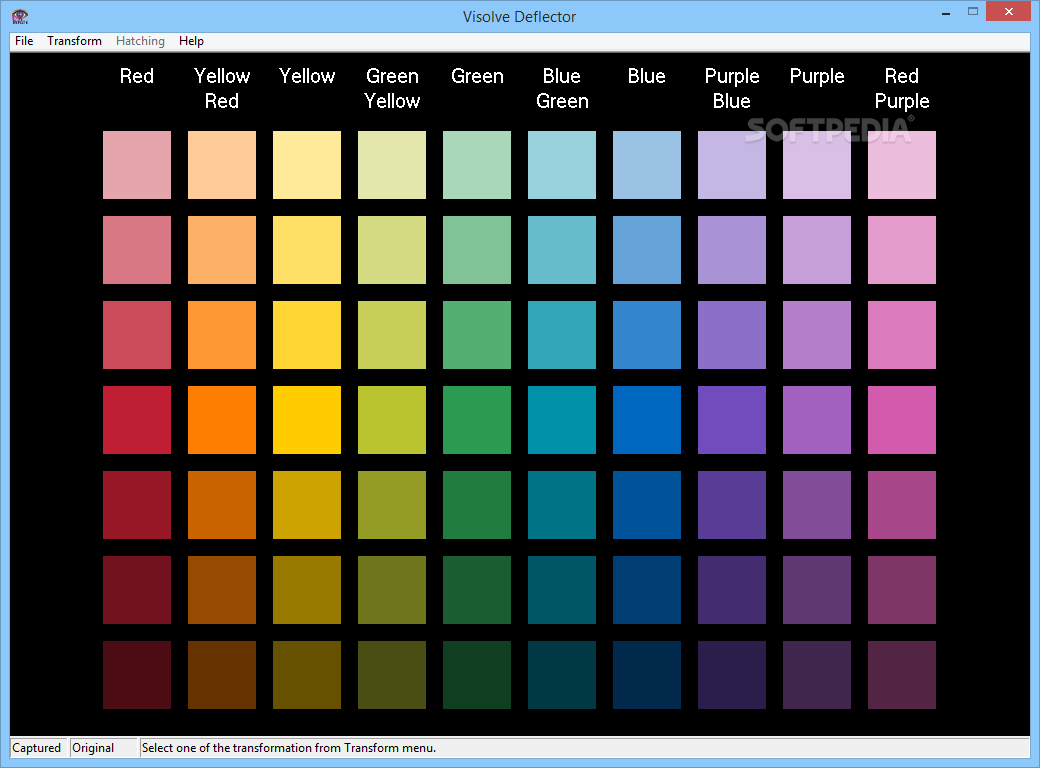Image resolution: width=1040 pixels, height=768 pixels.
Task: Pick the third-row blue swatch in Blue column
Action: [647, 335]
